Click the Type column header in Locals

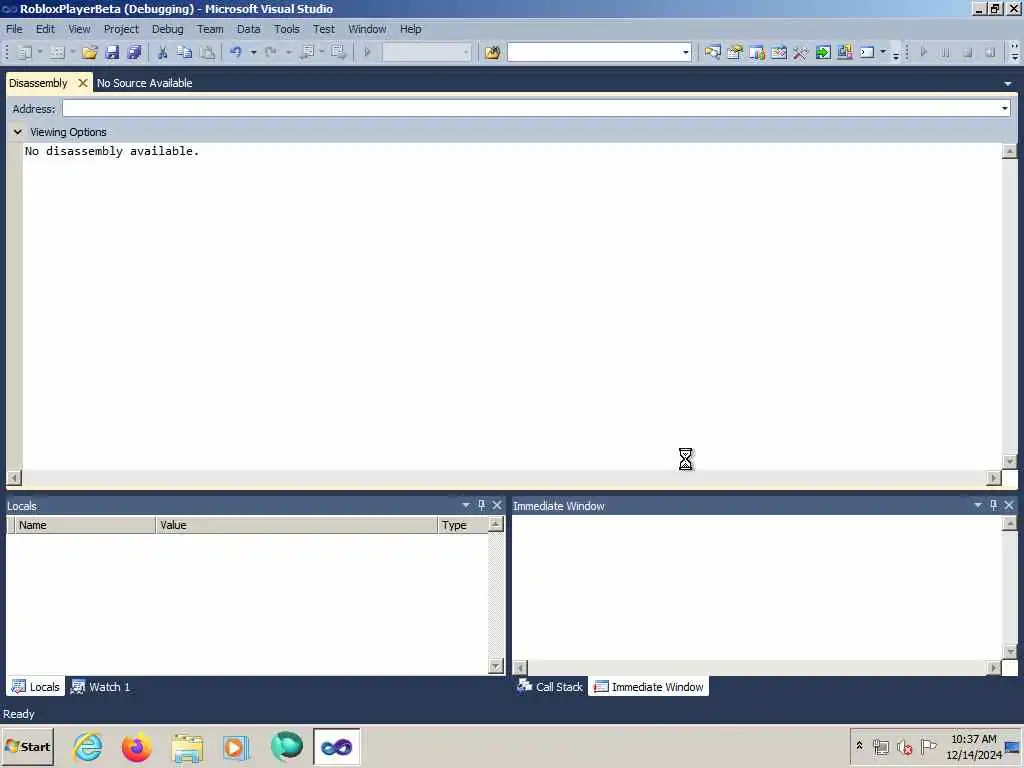[x=462, y=525]
